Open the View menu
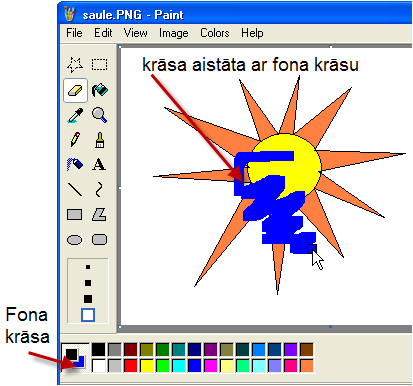Viewport: 413px width, 386px height. [x=136, y=33]
